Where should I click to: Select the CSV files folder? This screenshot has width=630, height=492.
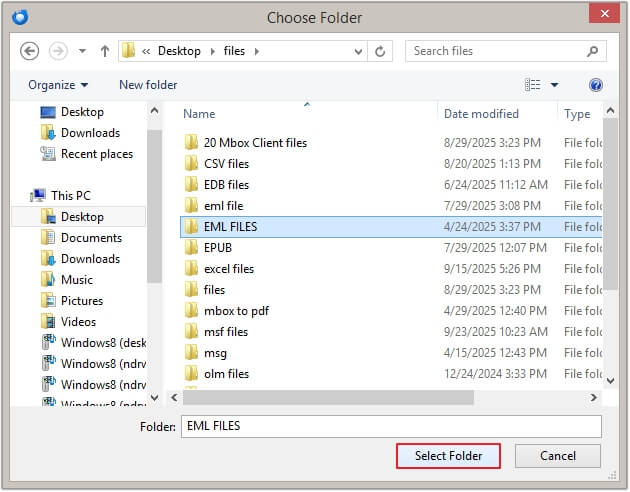(226, 164)
